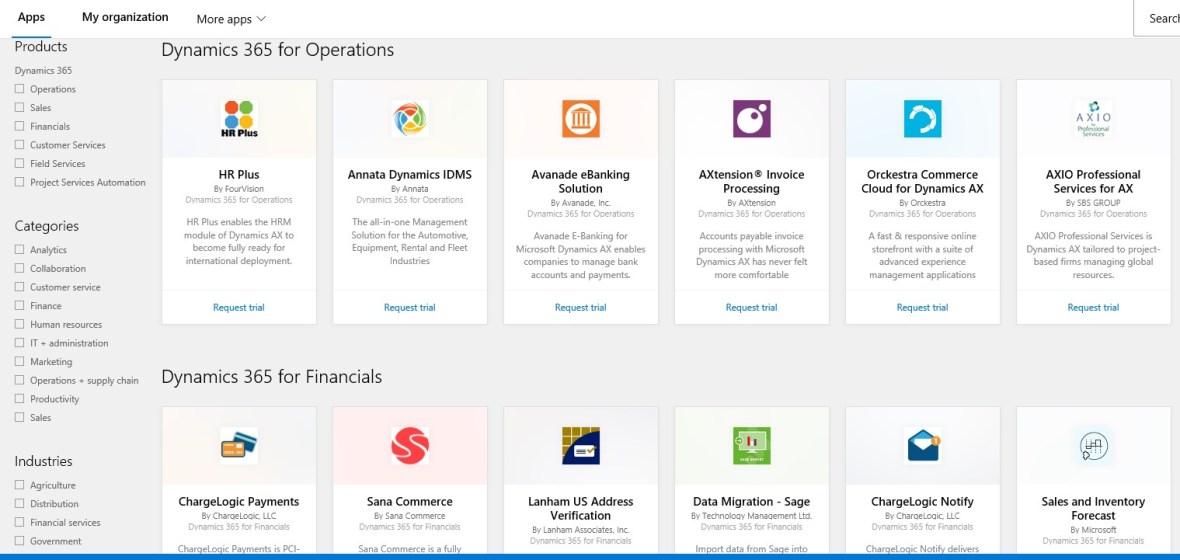This screenshot has height=560, width=1180.
Task: Click the Lanham US Address Verification icon
Action: pyautogui.click(x=581, y=445)
